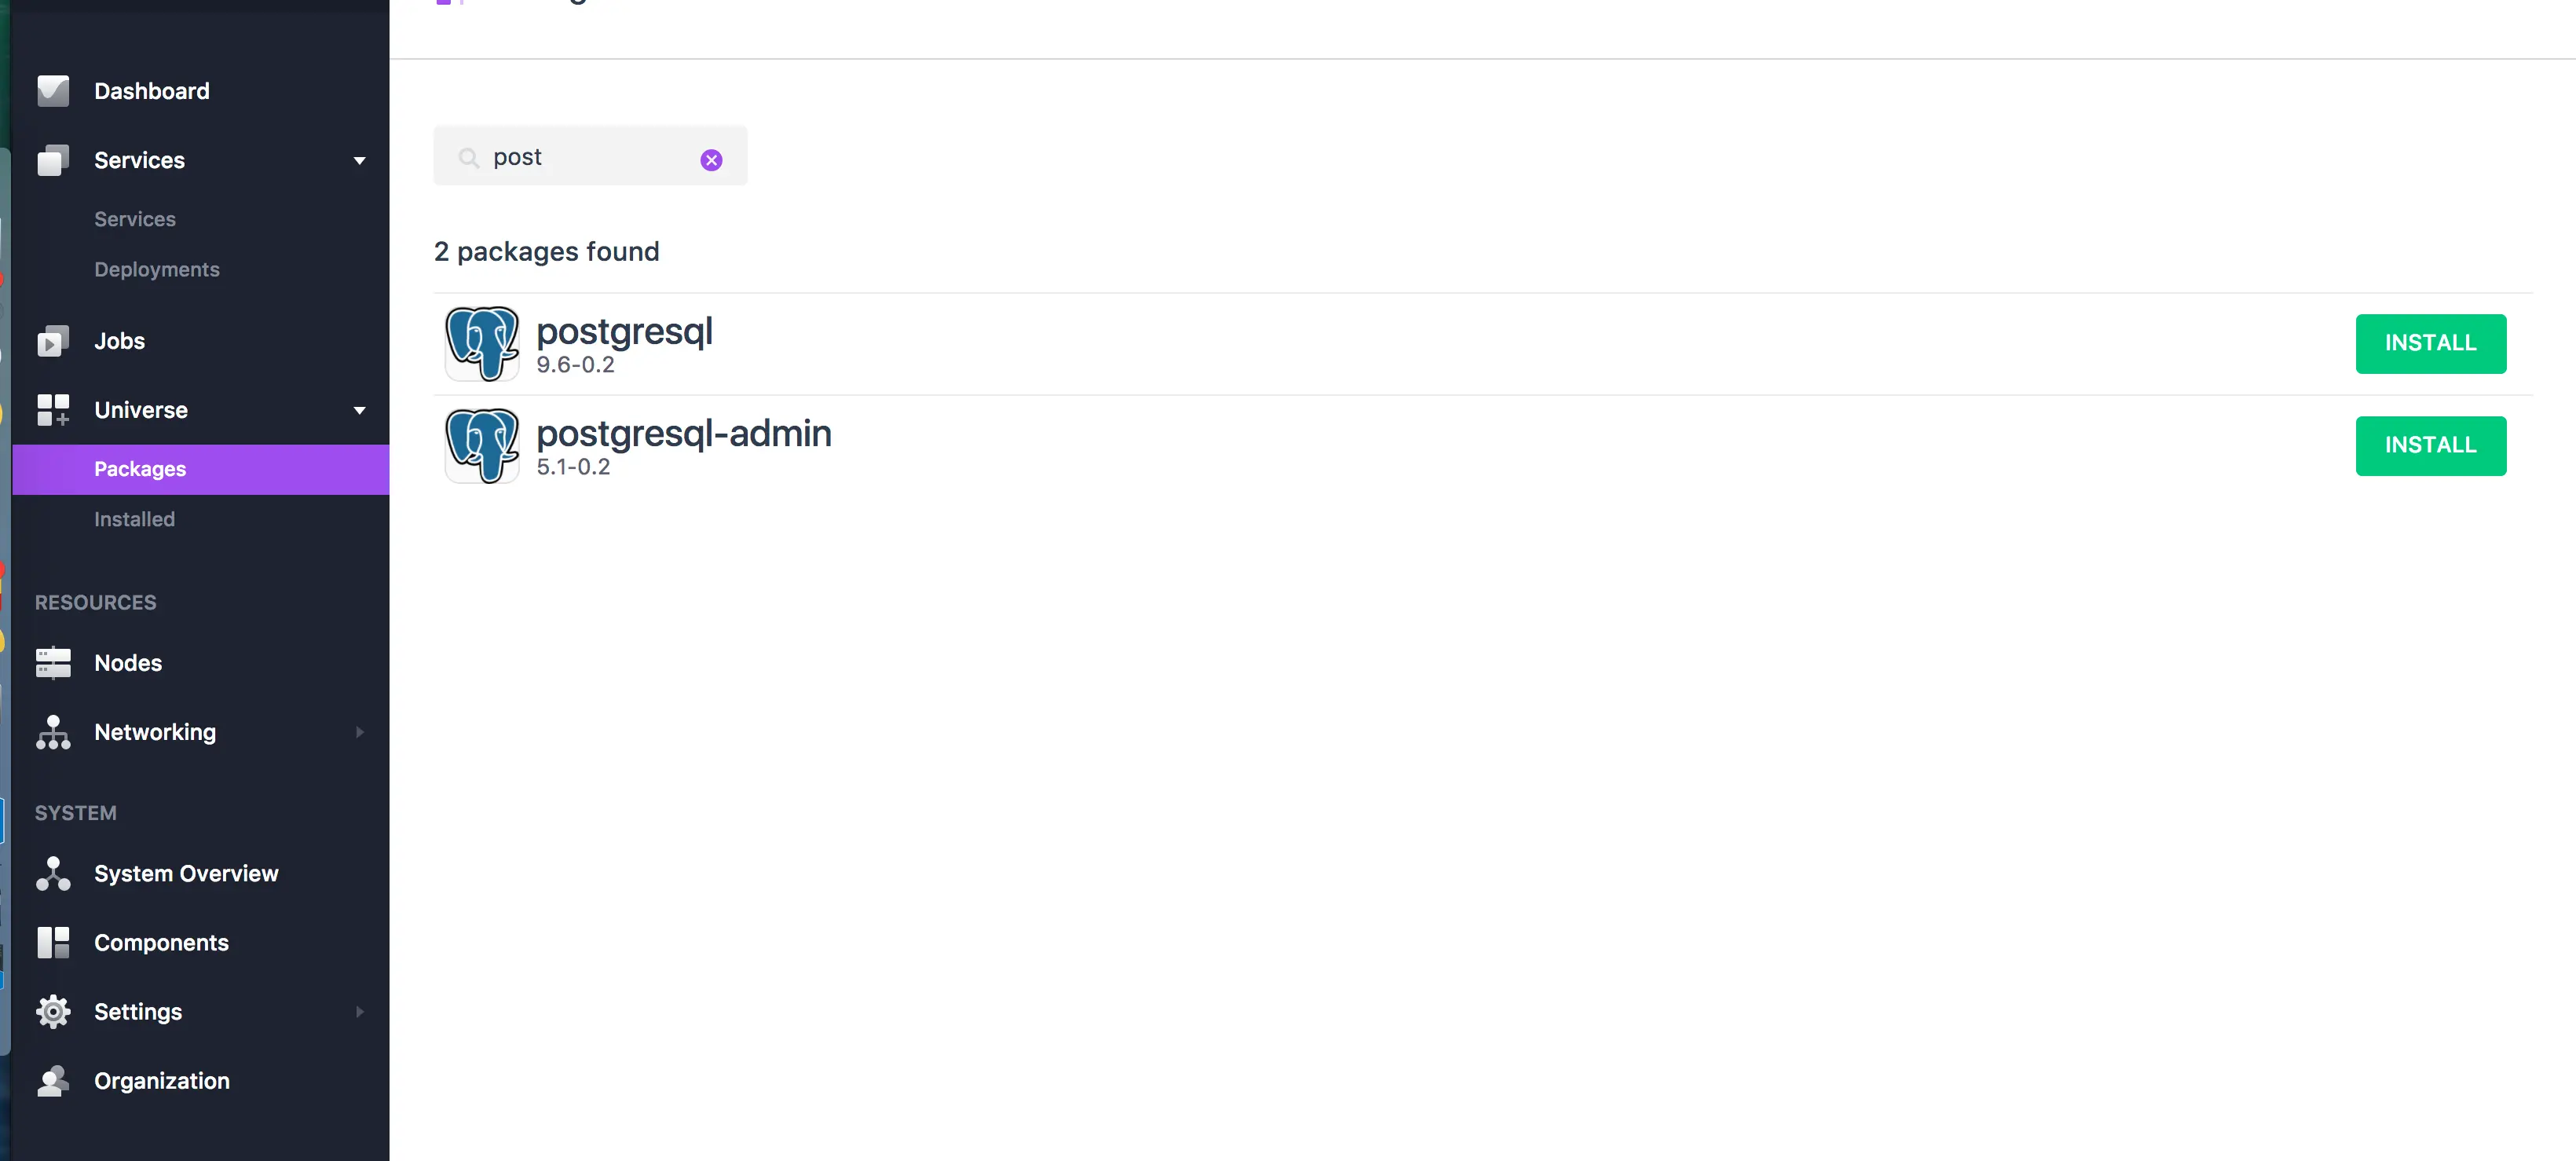Image resolution: width=2576 pixels, height=1161 pixels.
Task: Collapse the Services menu arrow
Action: (359, 160)
